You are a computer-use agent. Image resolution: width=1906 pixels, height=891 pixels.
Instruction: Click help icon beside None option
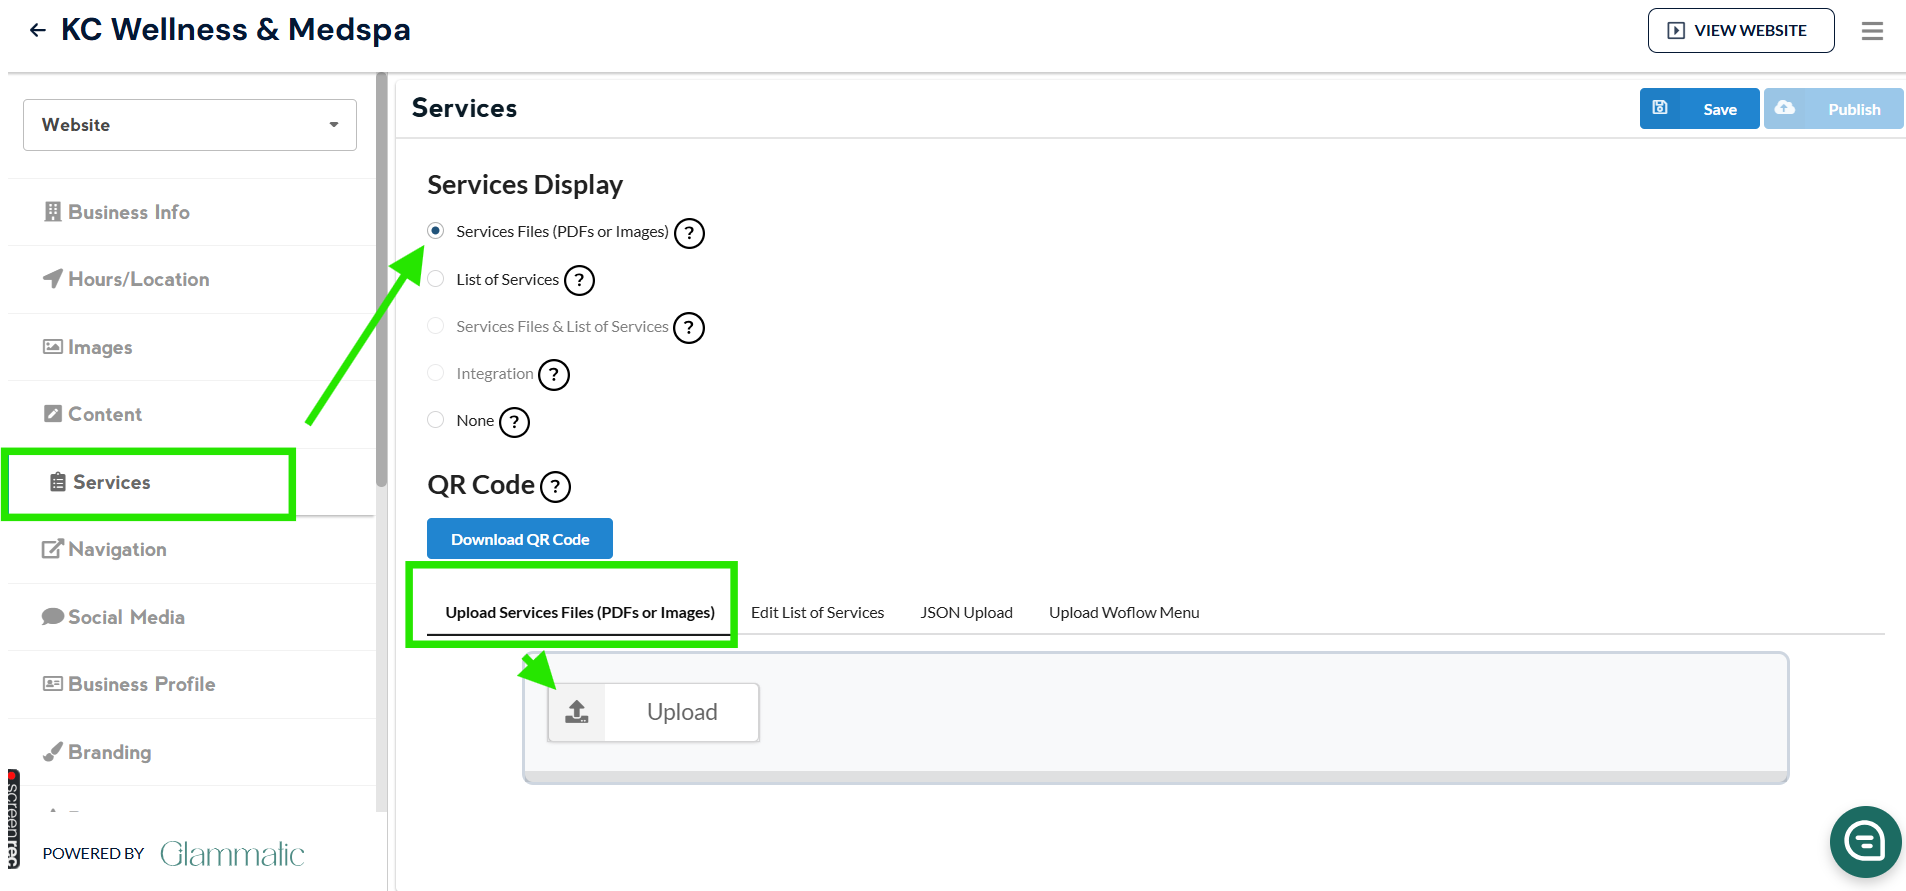click(514, 422)
